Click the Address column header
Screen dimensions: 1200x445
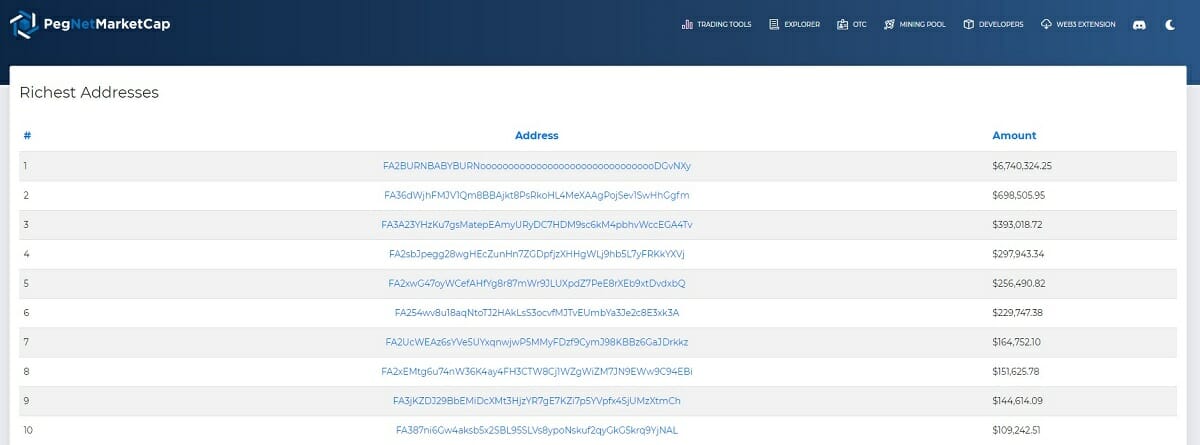(x=537, y=136)
